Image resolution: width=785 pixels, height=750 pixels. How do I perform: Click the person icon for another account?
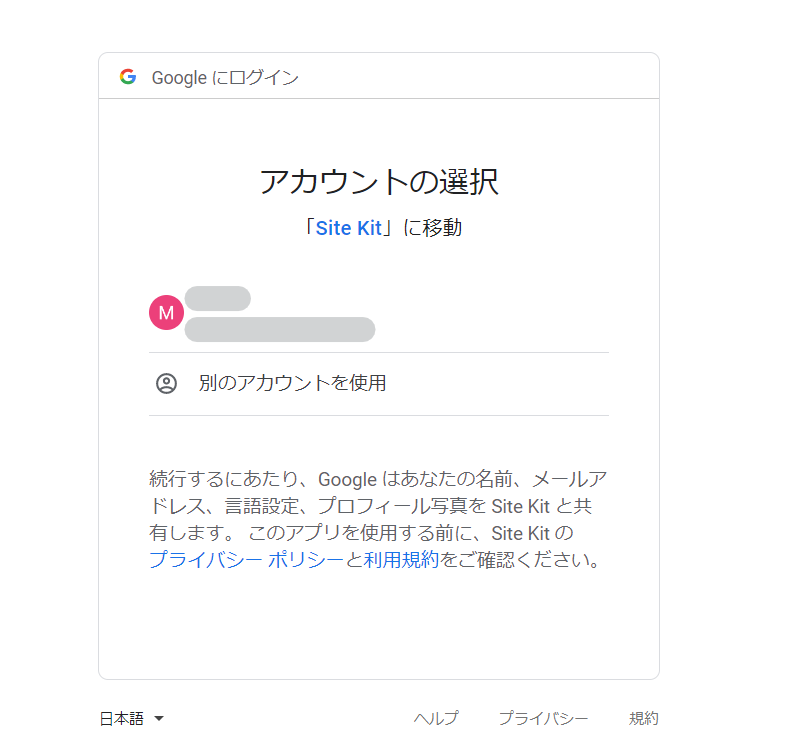coord(166,384)
